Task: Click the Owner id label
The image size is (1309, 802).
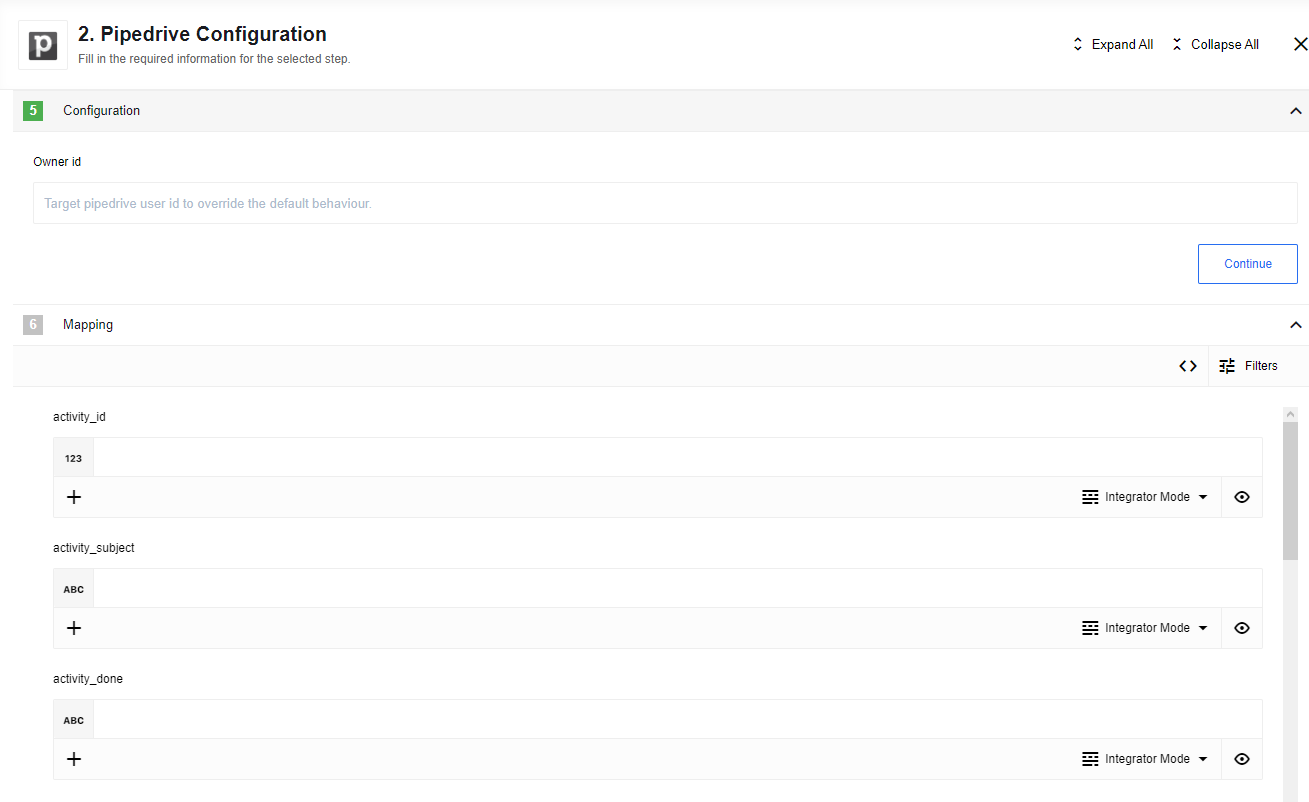Action: pyautogui.click(x=57, y=162)
